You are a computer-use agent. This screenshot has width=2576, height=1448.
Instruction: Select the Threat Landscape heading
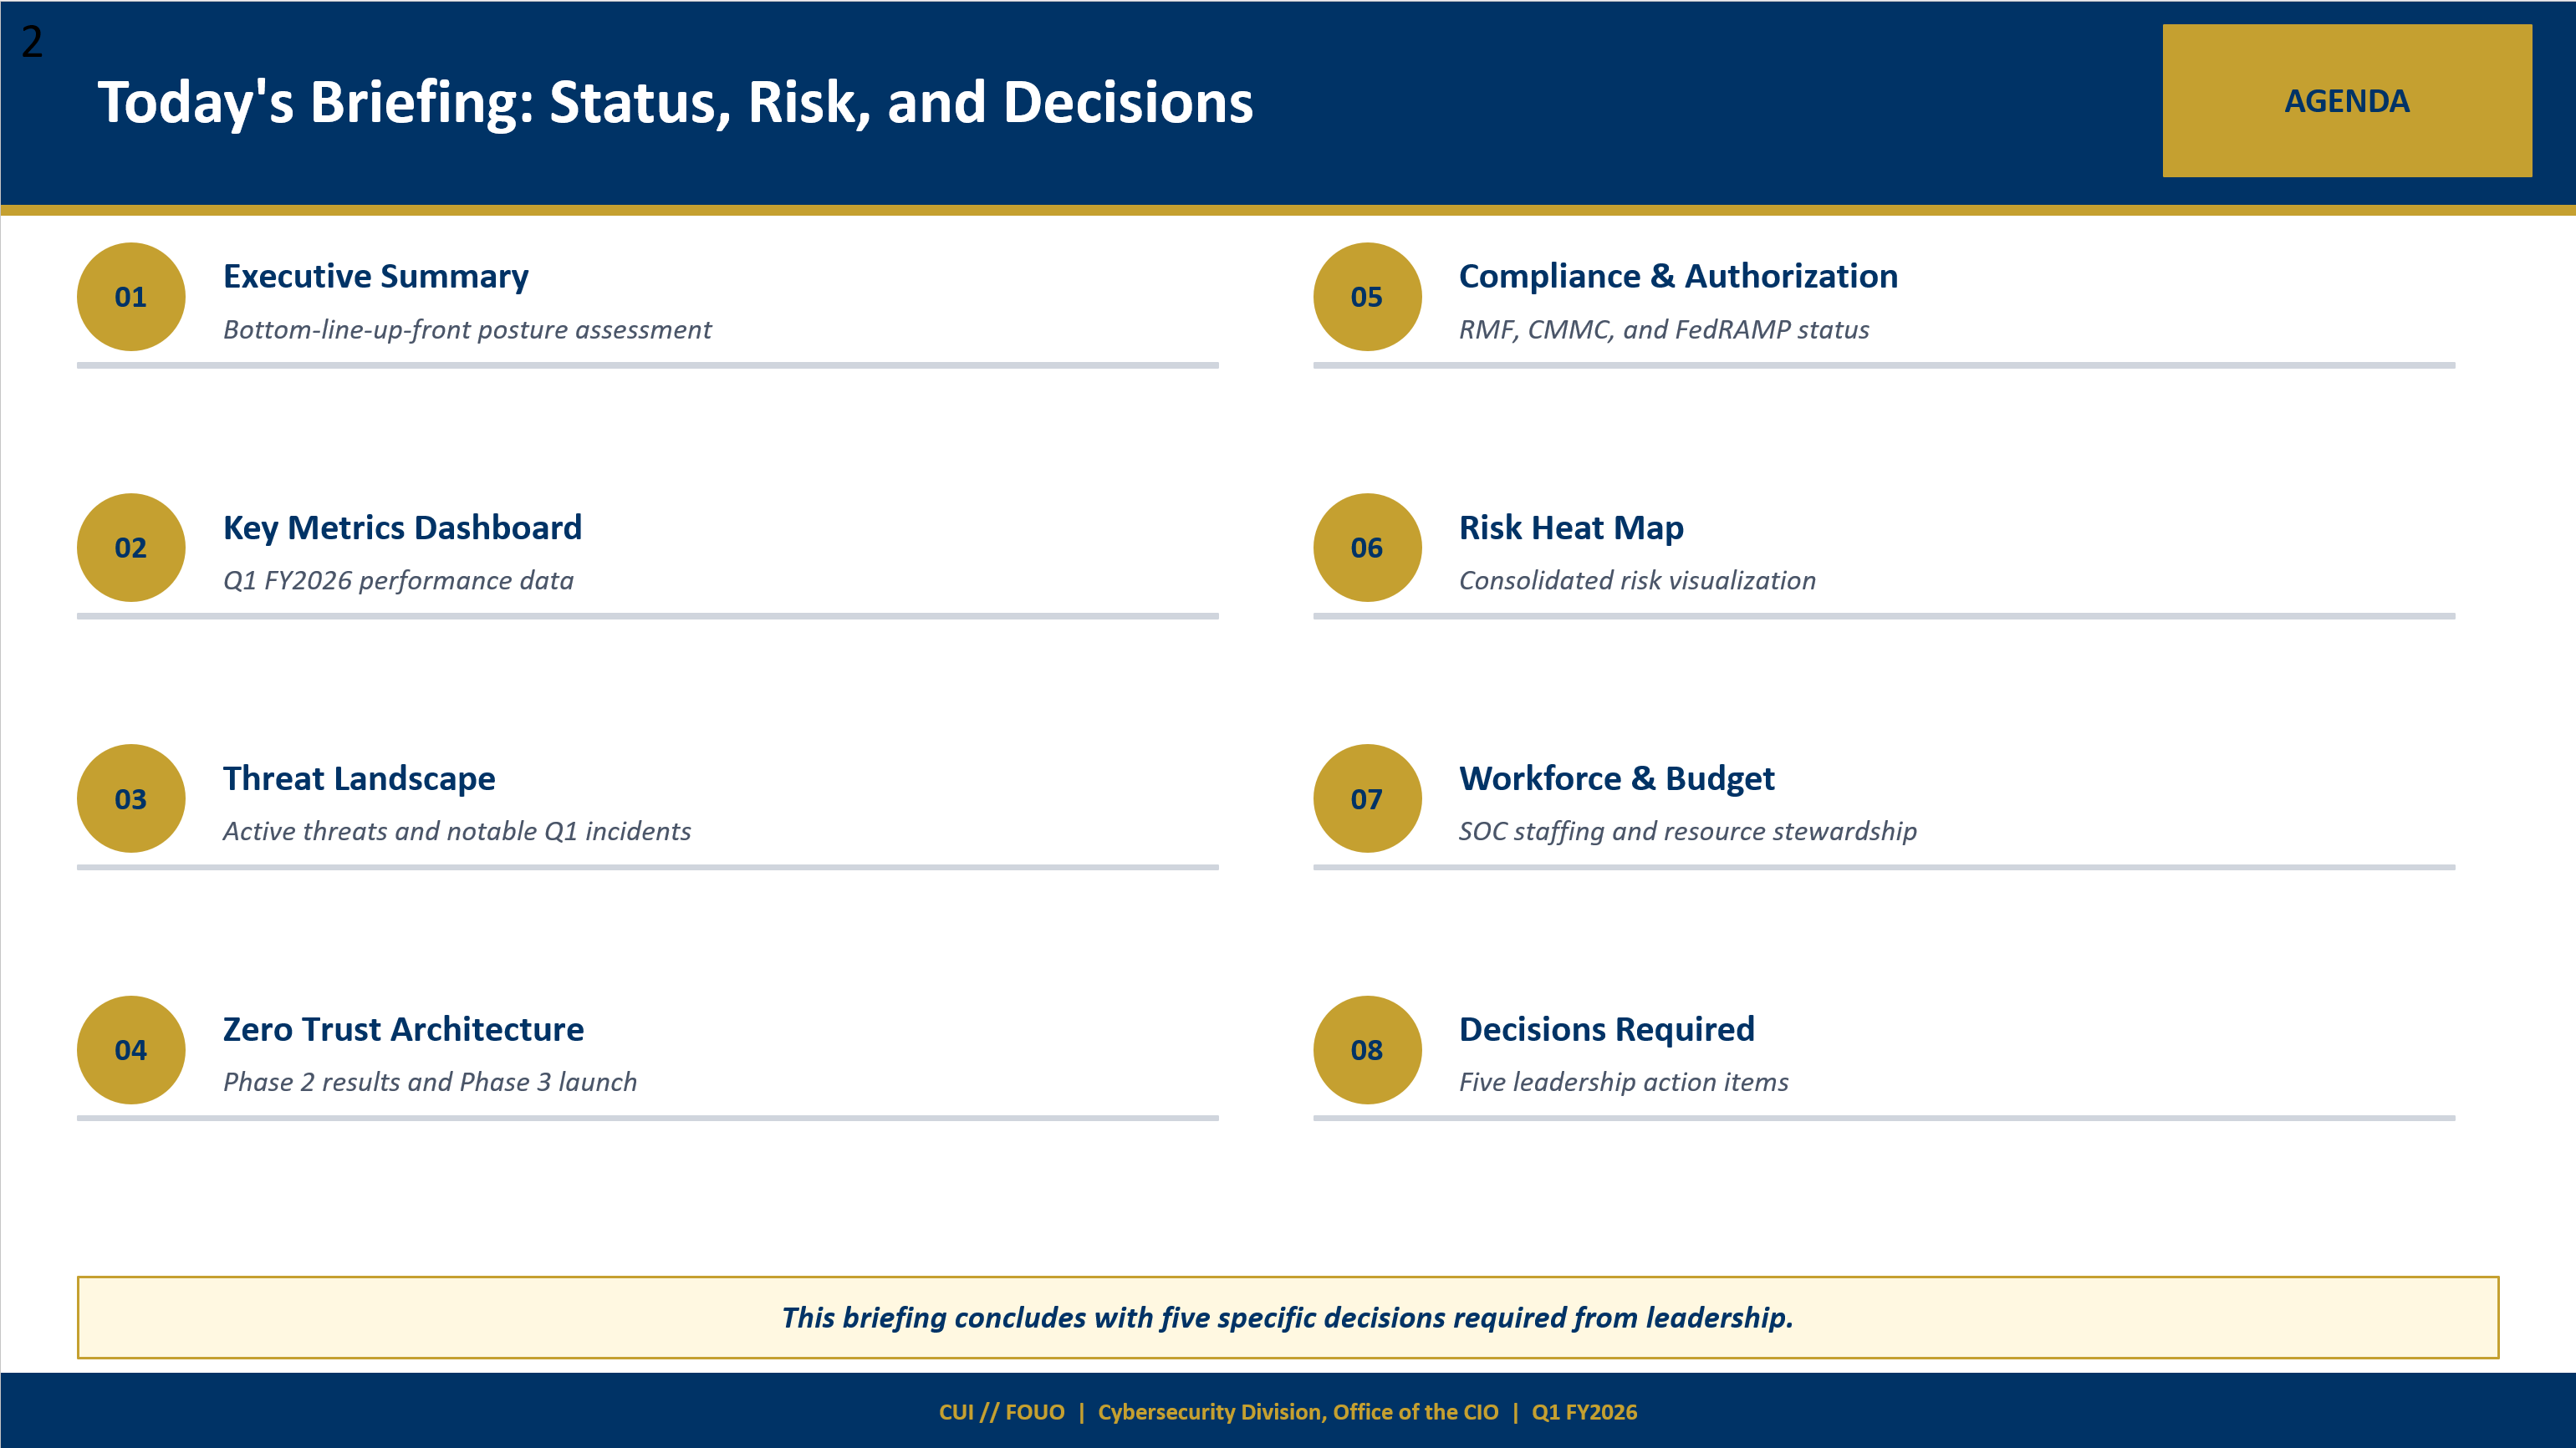tap(359, 779)
